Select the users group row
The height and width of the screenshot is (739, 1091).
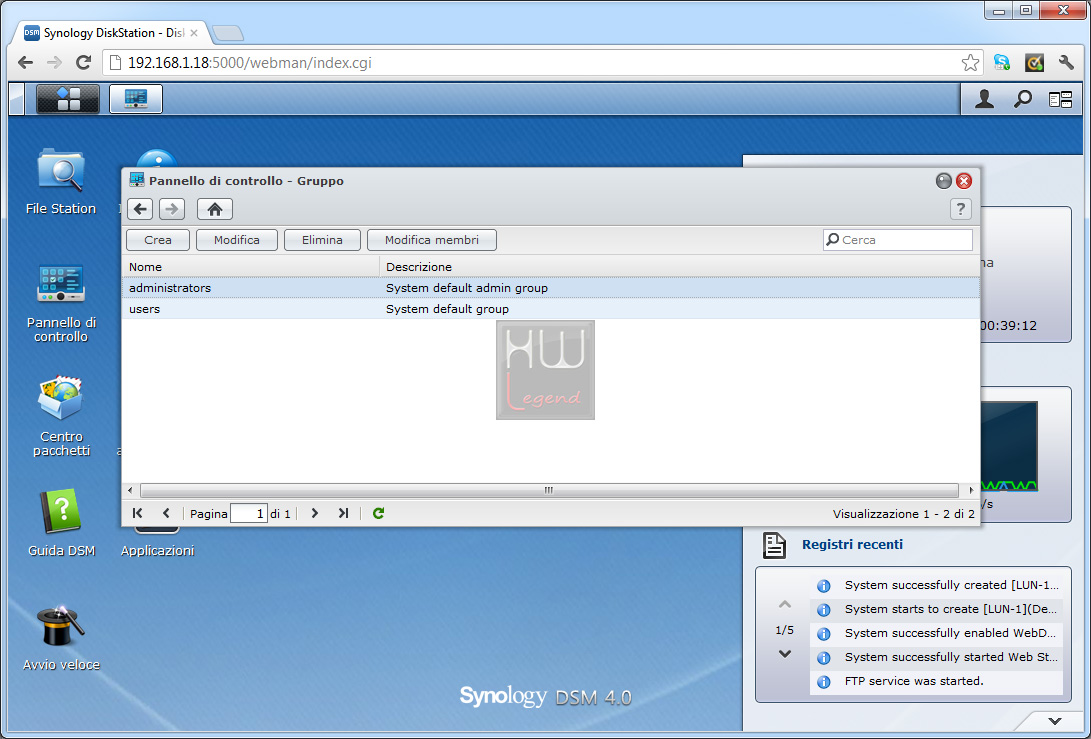point(550,309)
